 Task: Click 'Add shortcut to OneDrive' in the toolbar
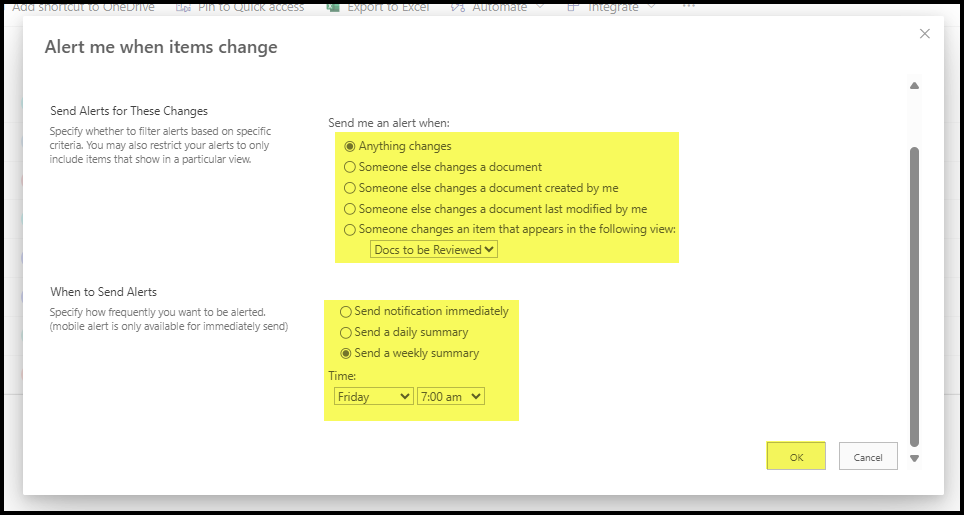coord(84,7)
